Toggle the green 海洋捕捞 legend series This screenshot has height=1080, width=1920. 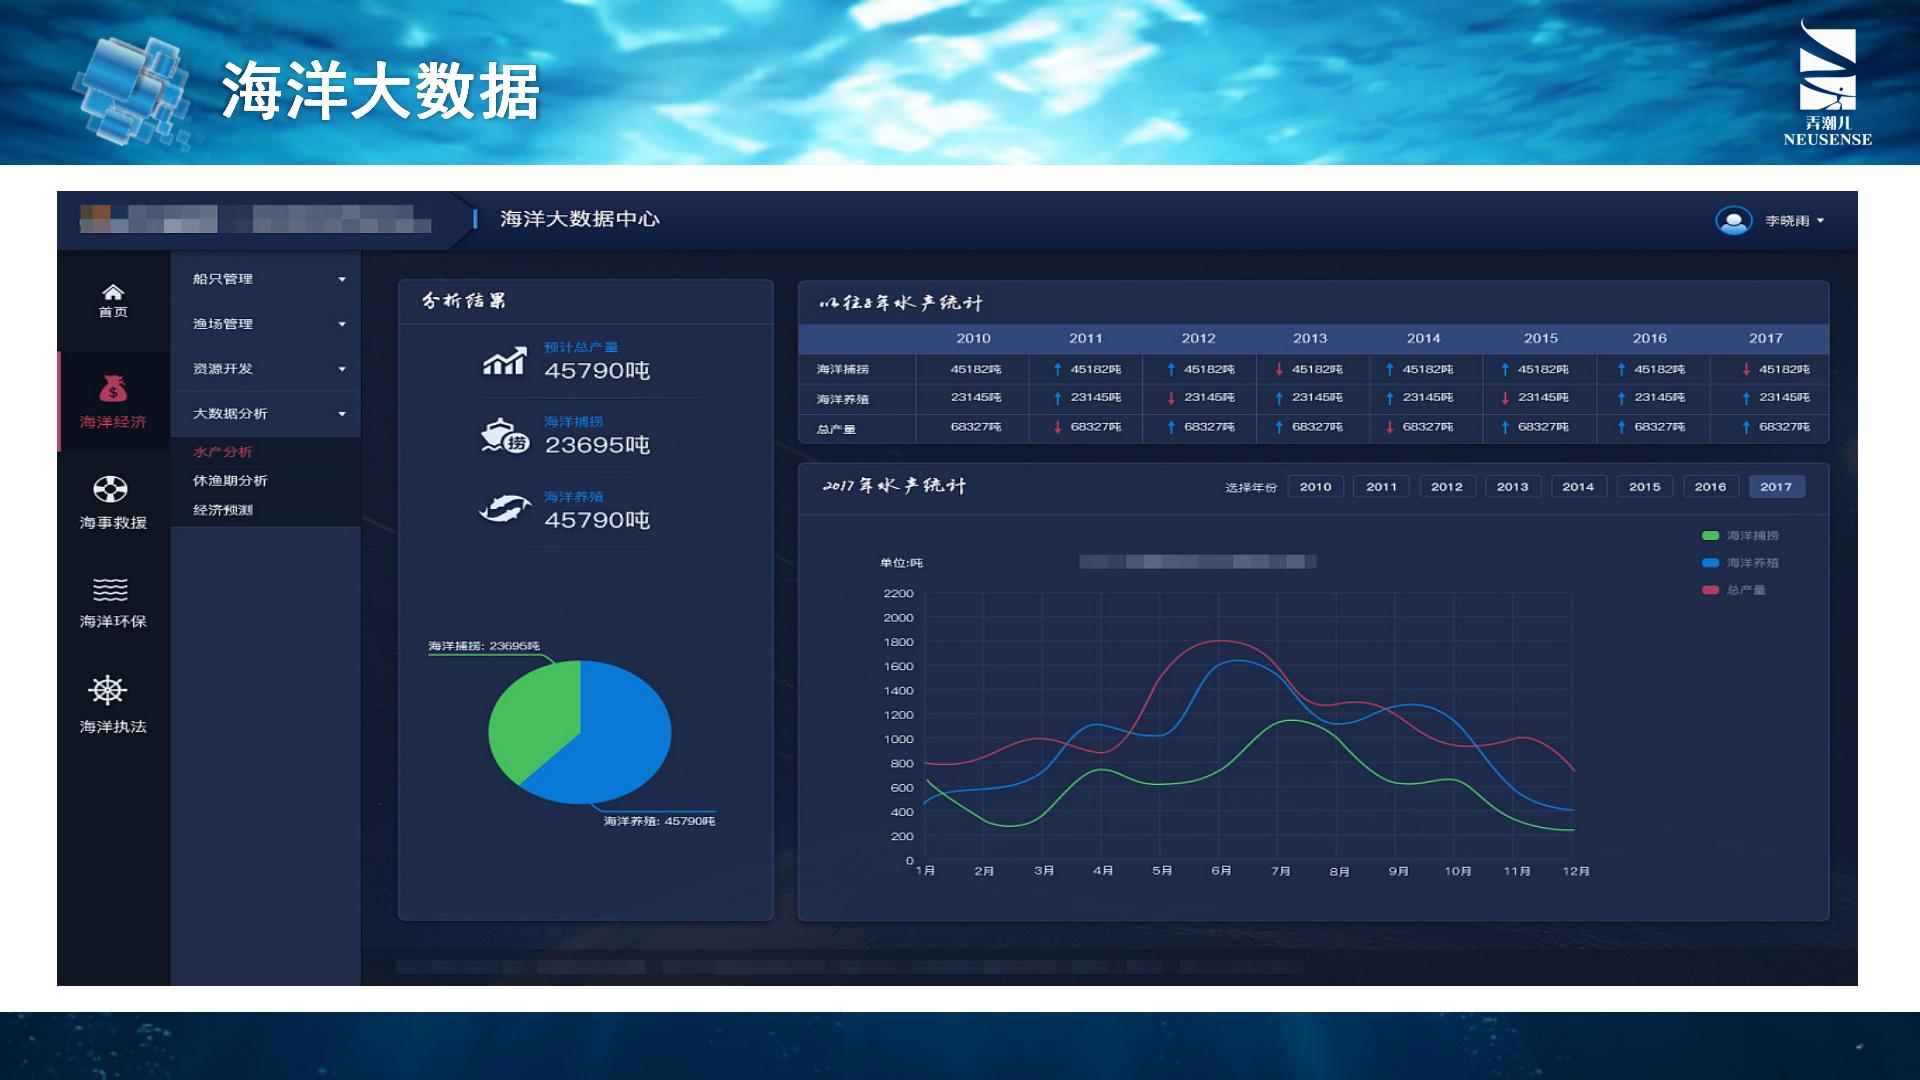[1711, 536]
